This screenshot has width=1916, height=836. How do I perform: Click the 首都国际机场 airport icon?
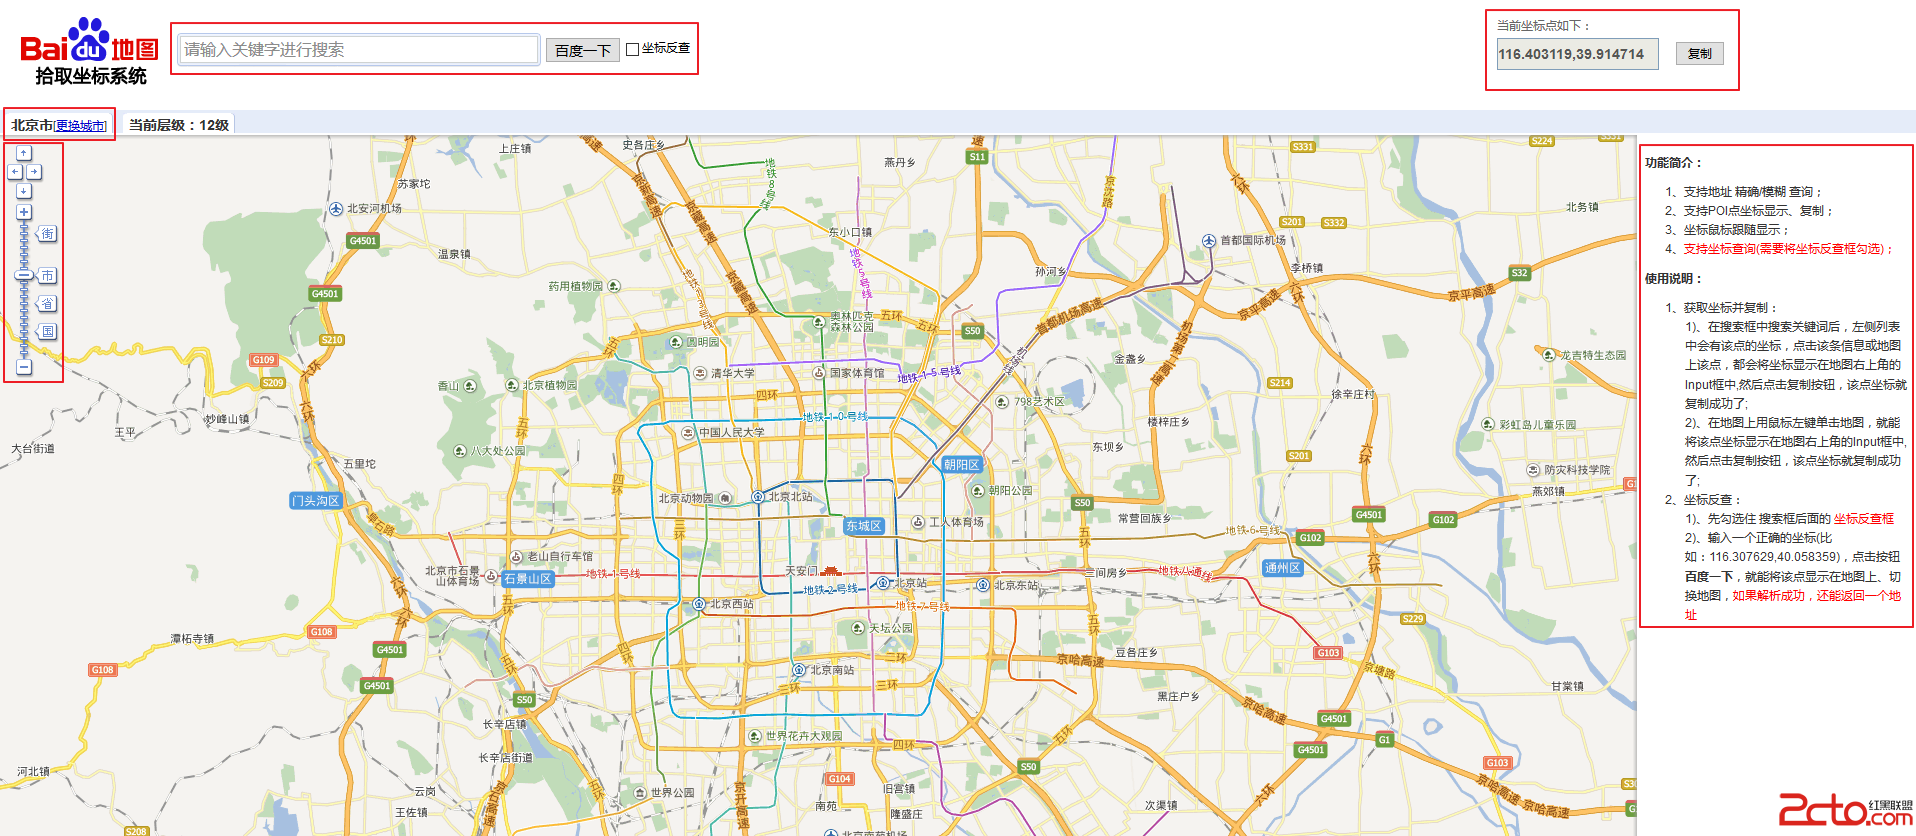pyautogui.click(x=1209, y=241)
